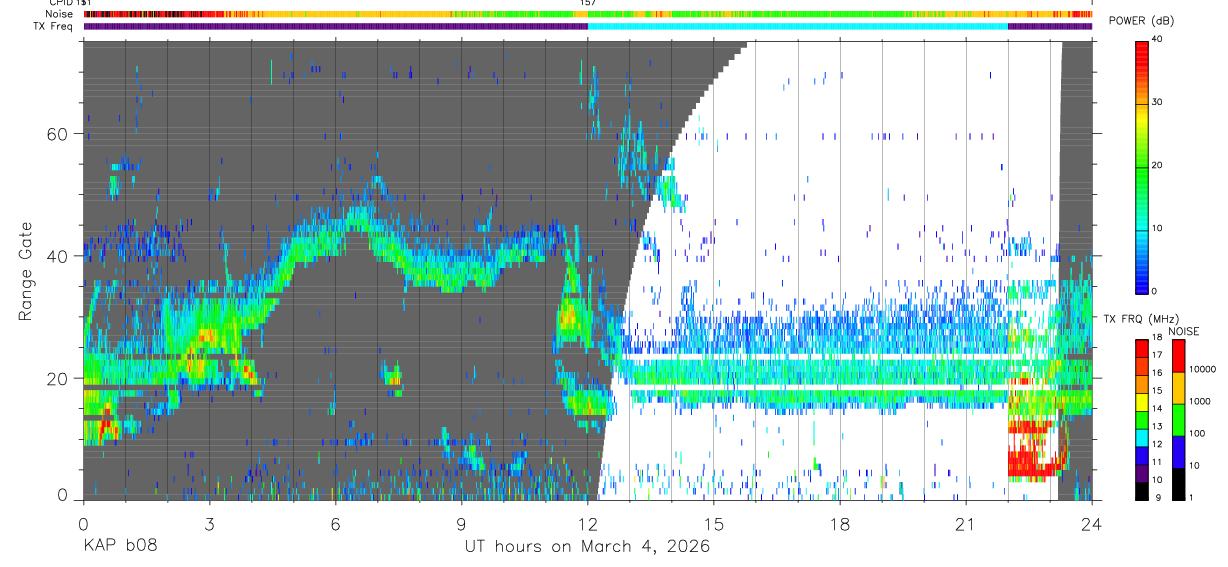Click the '15' TX frequency legend label
The height and width of the screenshot is (567, 1228).
coord(1158,391)
